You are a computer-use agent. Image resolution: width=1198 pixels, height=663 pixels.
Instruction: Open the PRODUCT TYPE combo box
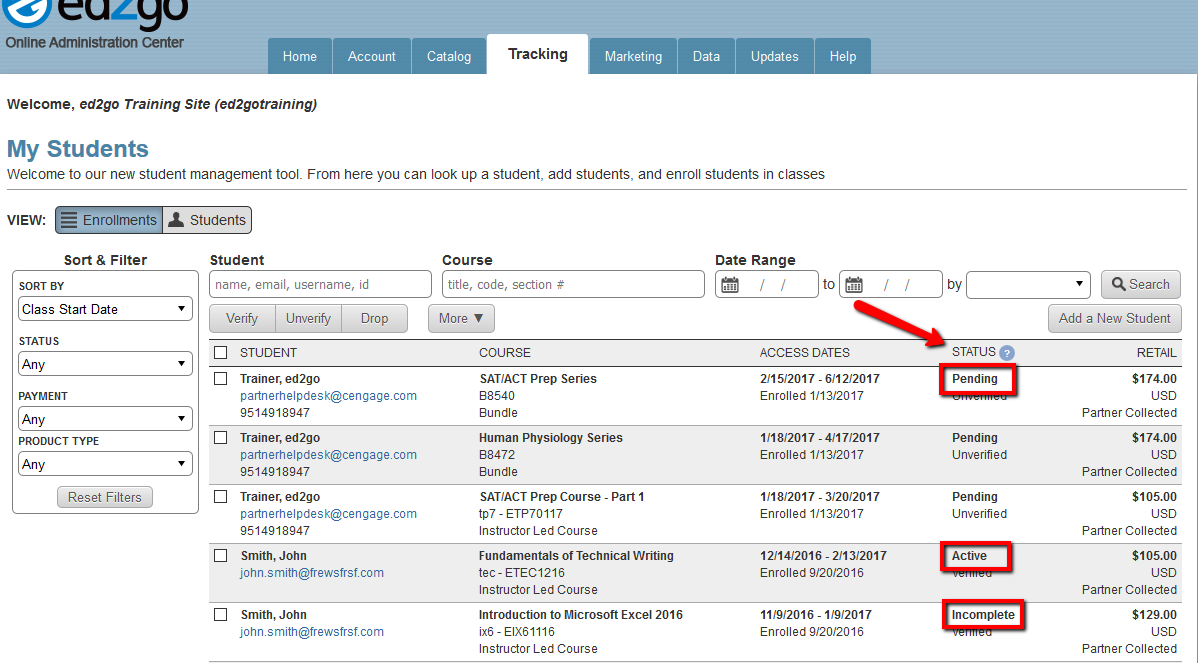[104, 463]
